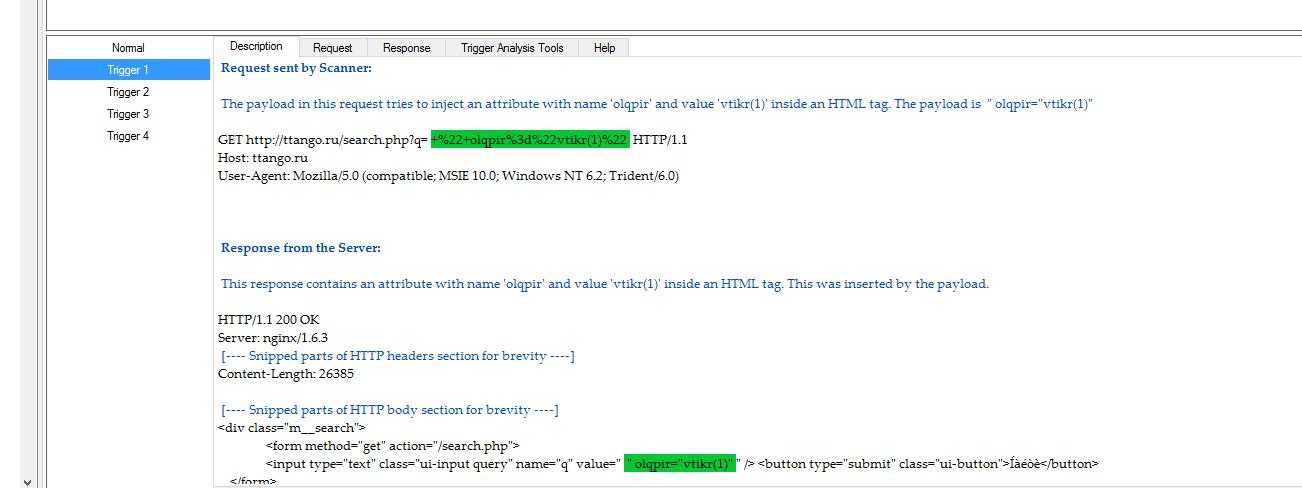Click the 'Content-Length: 26385' line
The height and width of the screenshot is (488, 1302).
point(286,374)
